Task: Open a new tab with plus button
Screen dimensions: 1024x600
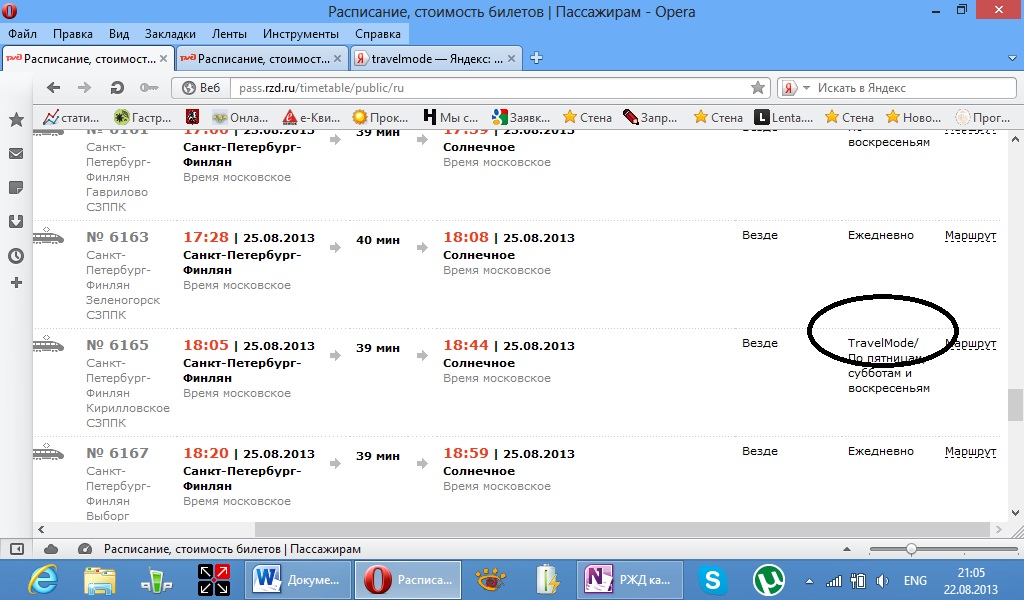Action: [x=536, y=58]
